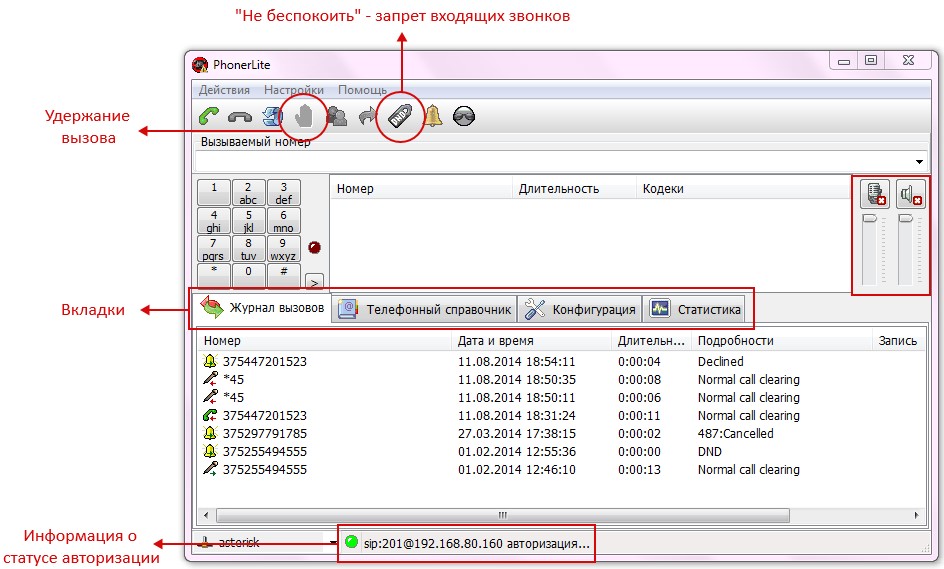Click bell icon of 375447201523 Declined row
The width and height of the screenshot is (944, 569).
click(210, 361)
